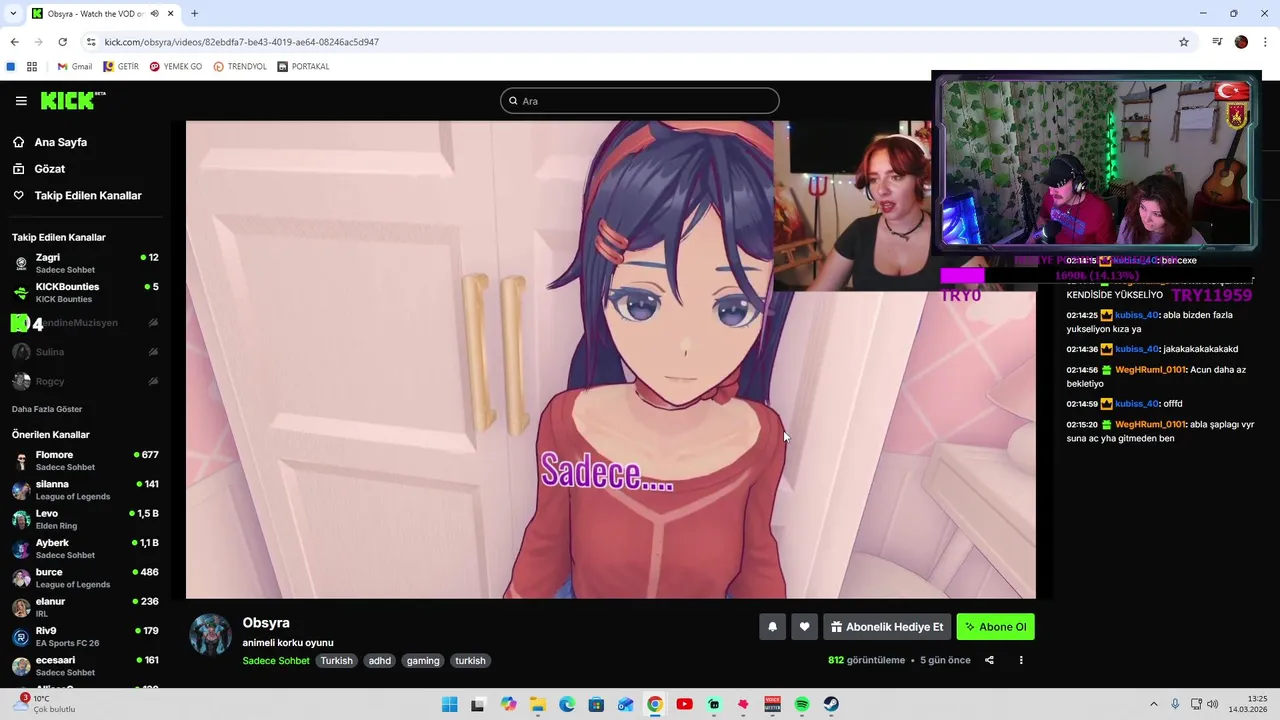This screenshot has height=720, width=1280.
Task: Mute the tab via speaker icon
Action: click(154, 14)
